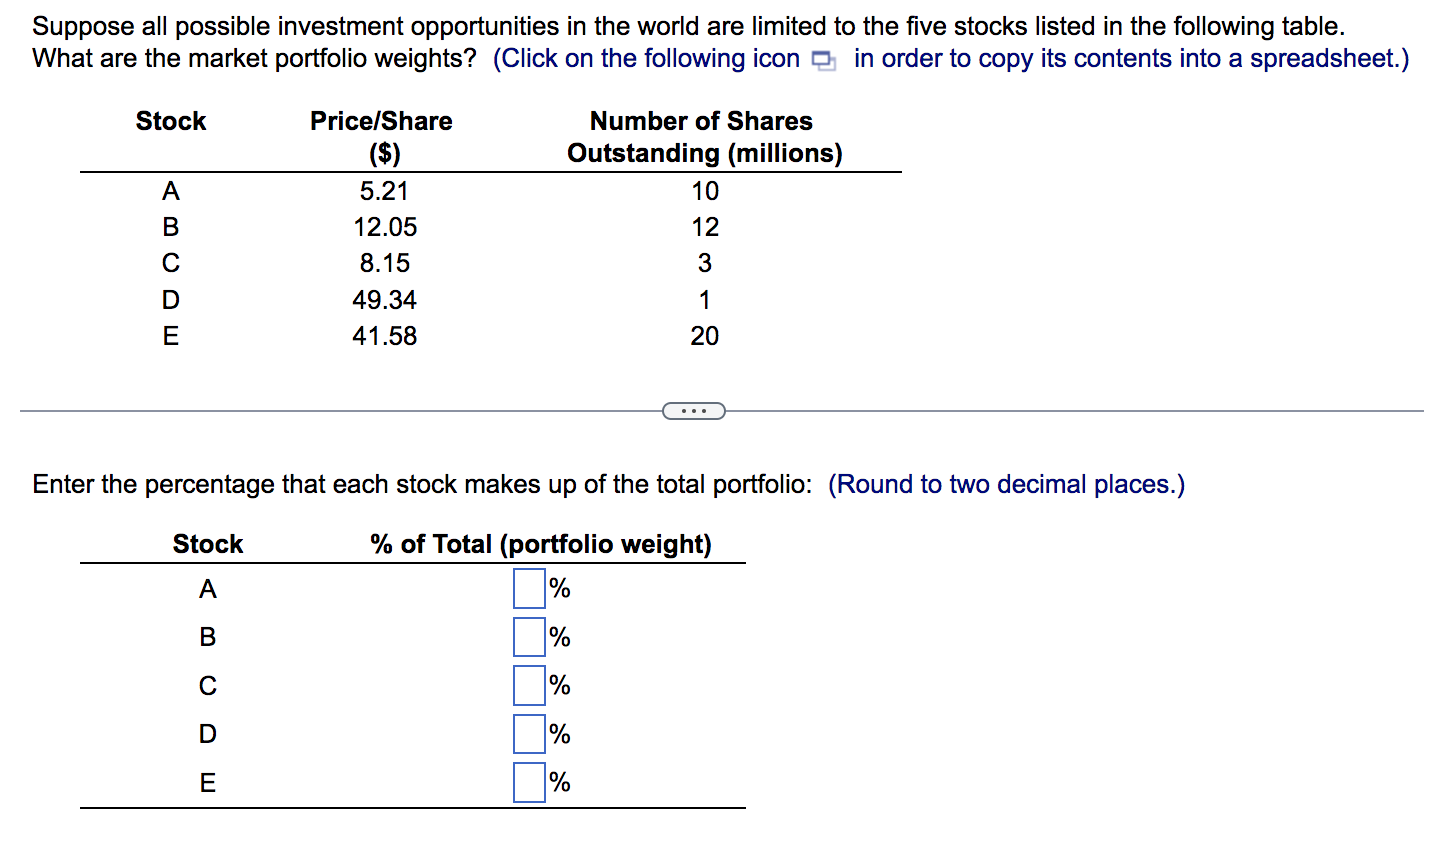This screenshot has width=1432, height=868.
Task: Click the price value 8.15
Action: pos(385,263)
